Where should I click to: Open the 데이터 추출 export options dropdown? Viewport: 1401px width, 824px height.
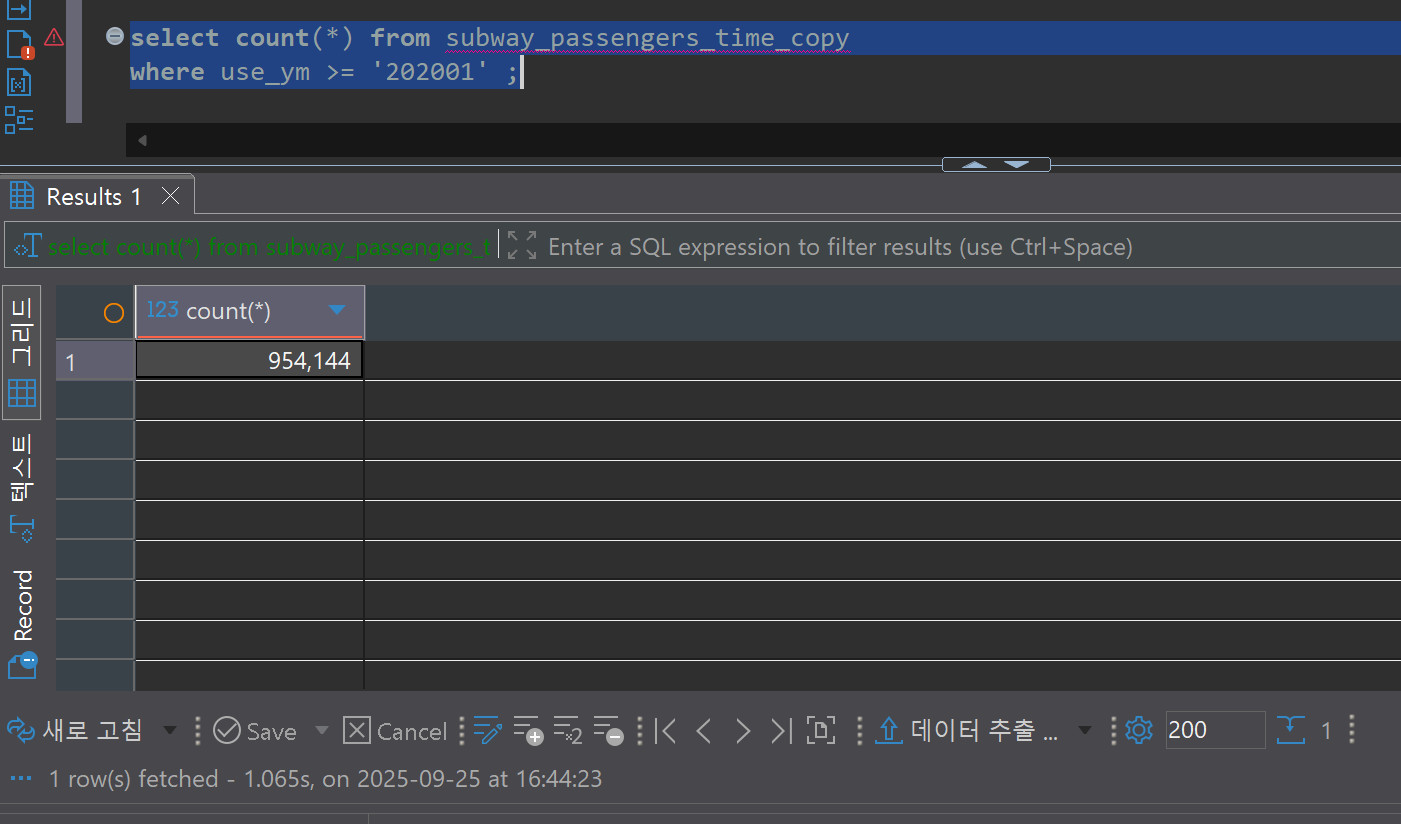(1086, 730)
